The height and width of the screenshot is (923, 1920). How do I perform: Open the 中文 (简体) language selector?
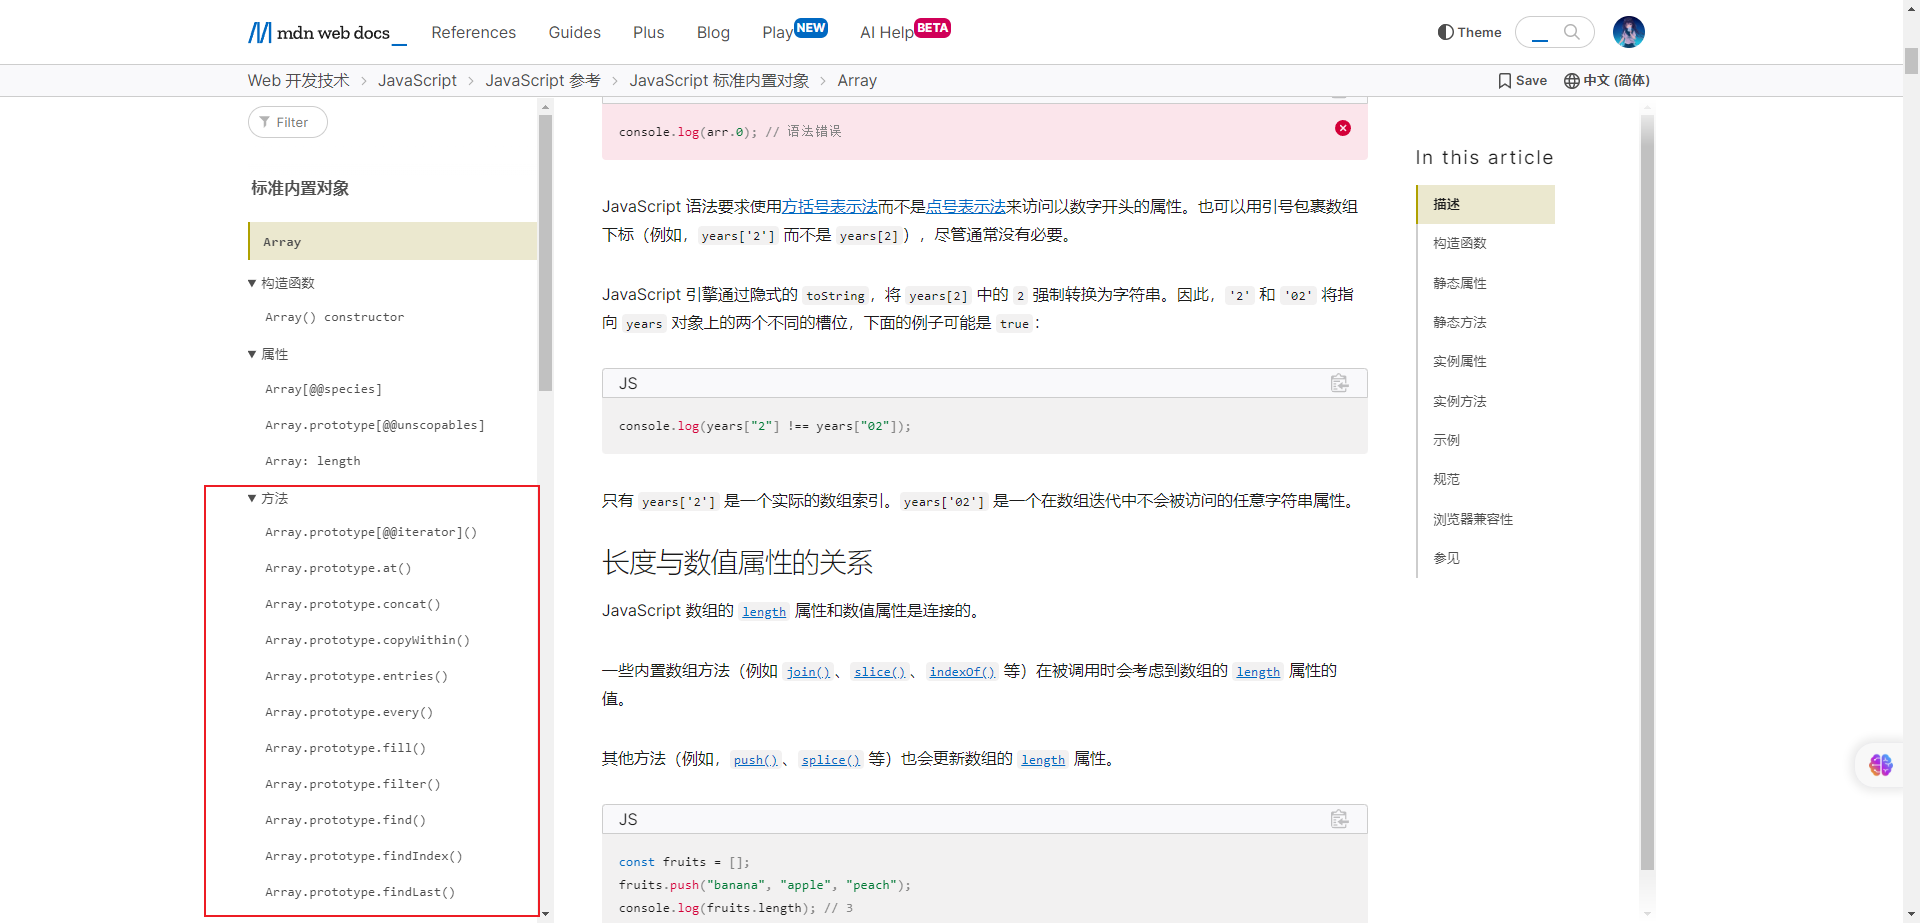click(1606, 81)
